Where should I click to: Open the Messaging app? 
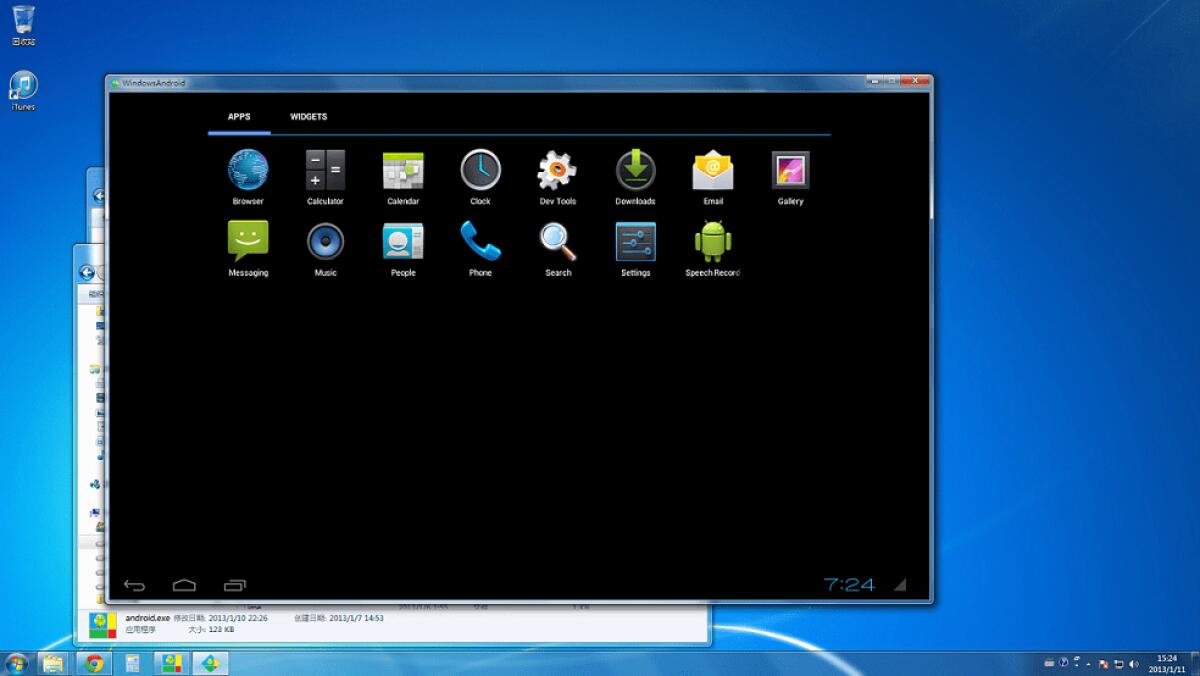(246, 240)
